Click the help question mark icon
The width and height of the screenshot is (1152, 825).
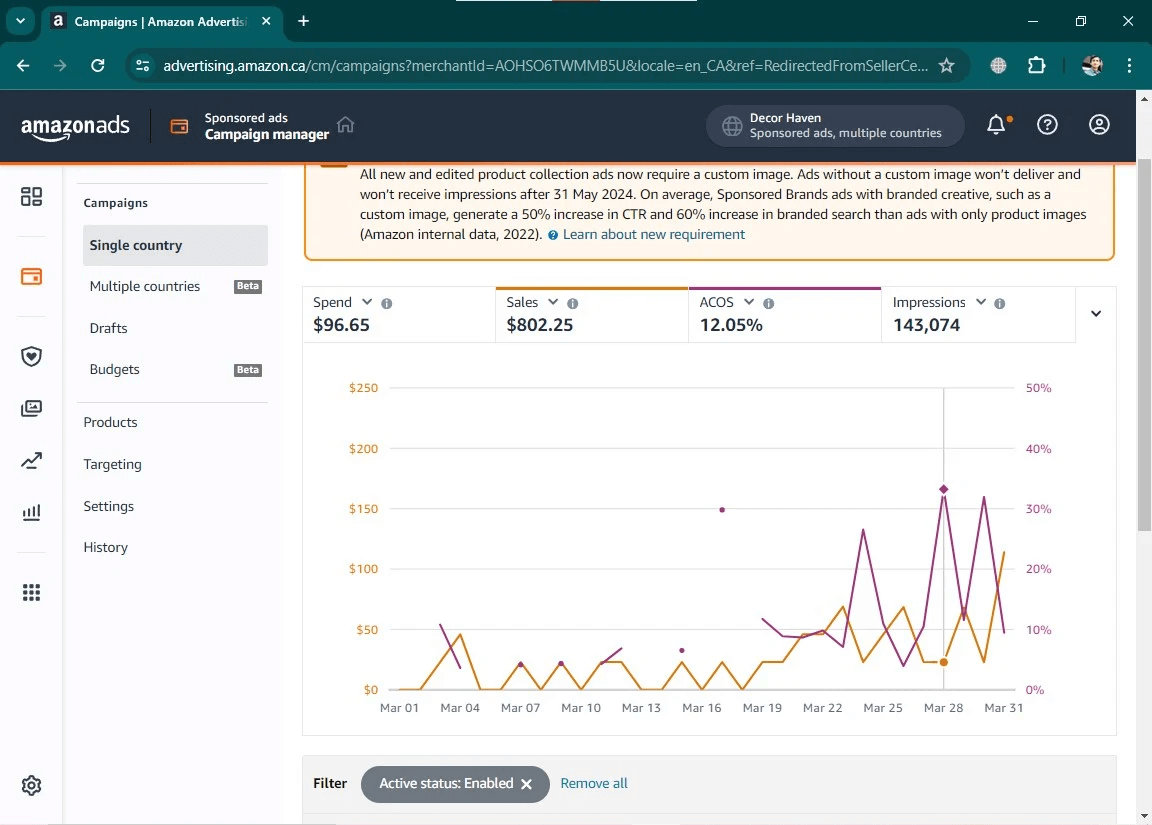click(x=1047, y=125)
